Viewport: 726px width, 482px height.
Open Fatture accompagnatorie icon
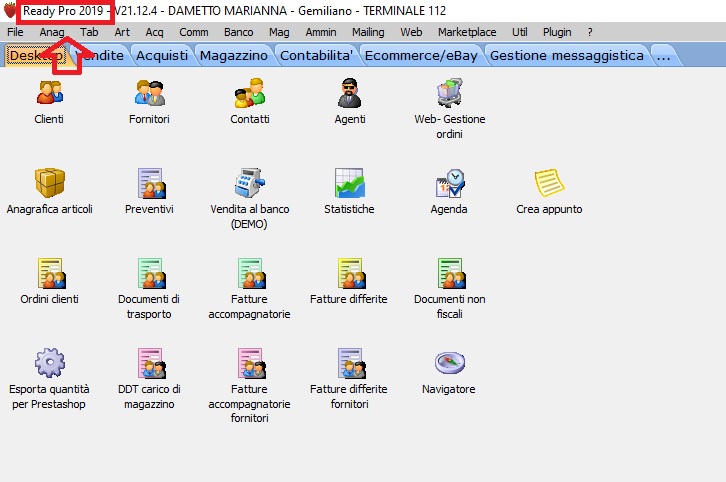[x=251, y=273]
